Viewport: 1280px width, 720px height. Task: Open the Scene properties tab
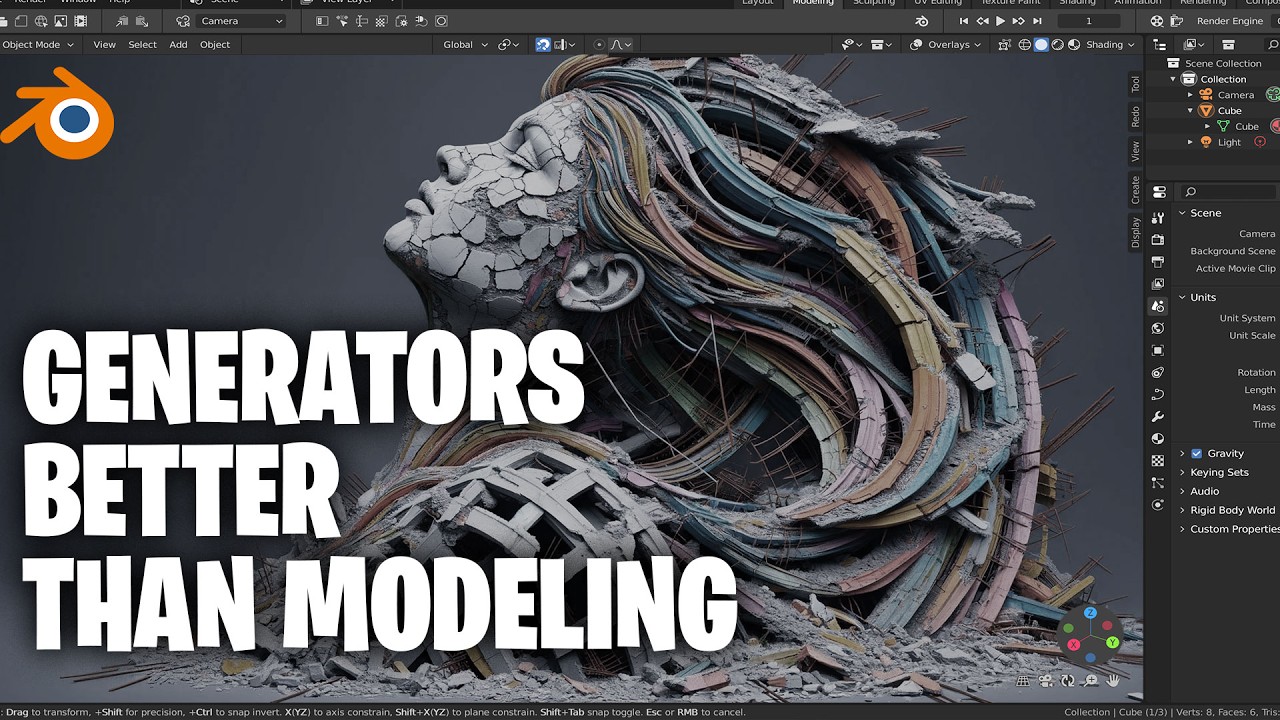coord(1158,306)
